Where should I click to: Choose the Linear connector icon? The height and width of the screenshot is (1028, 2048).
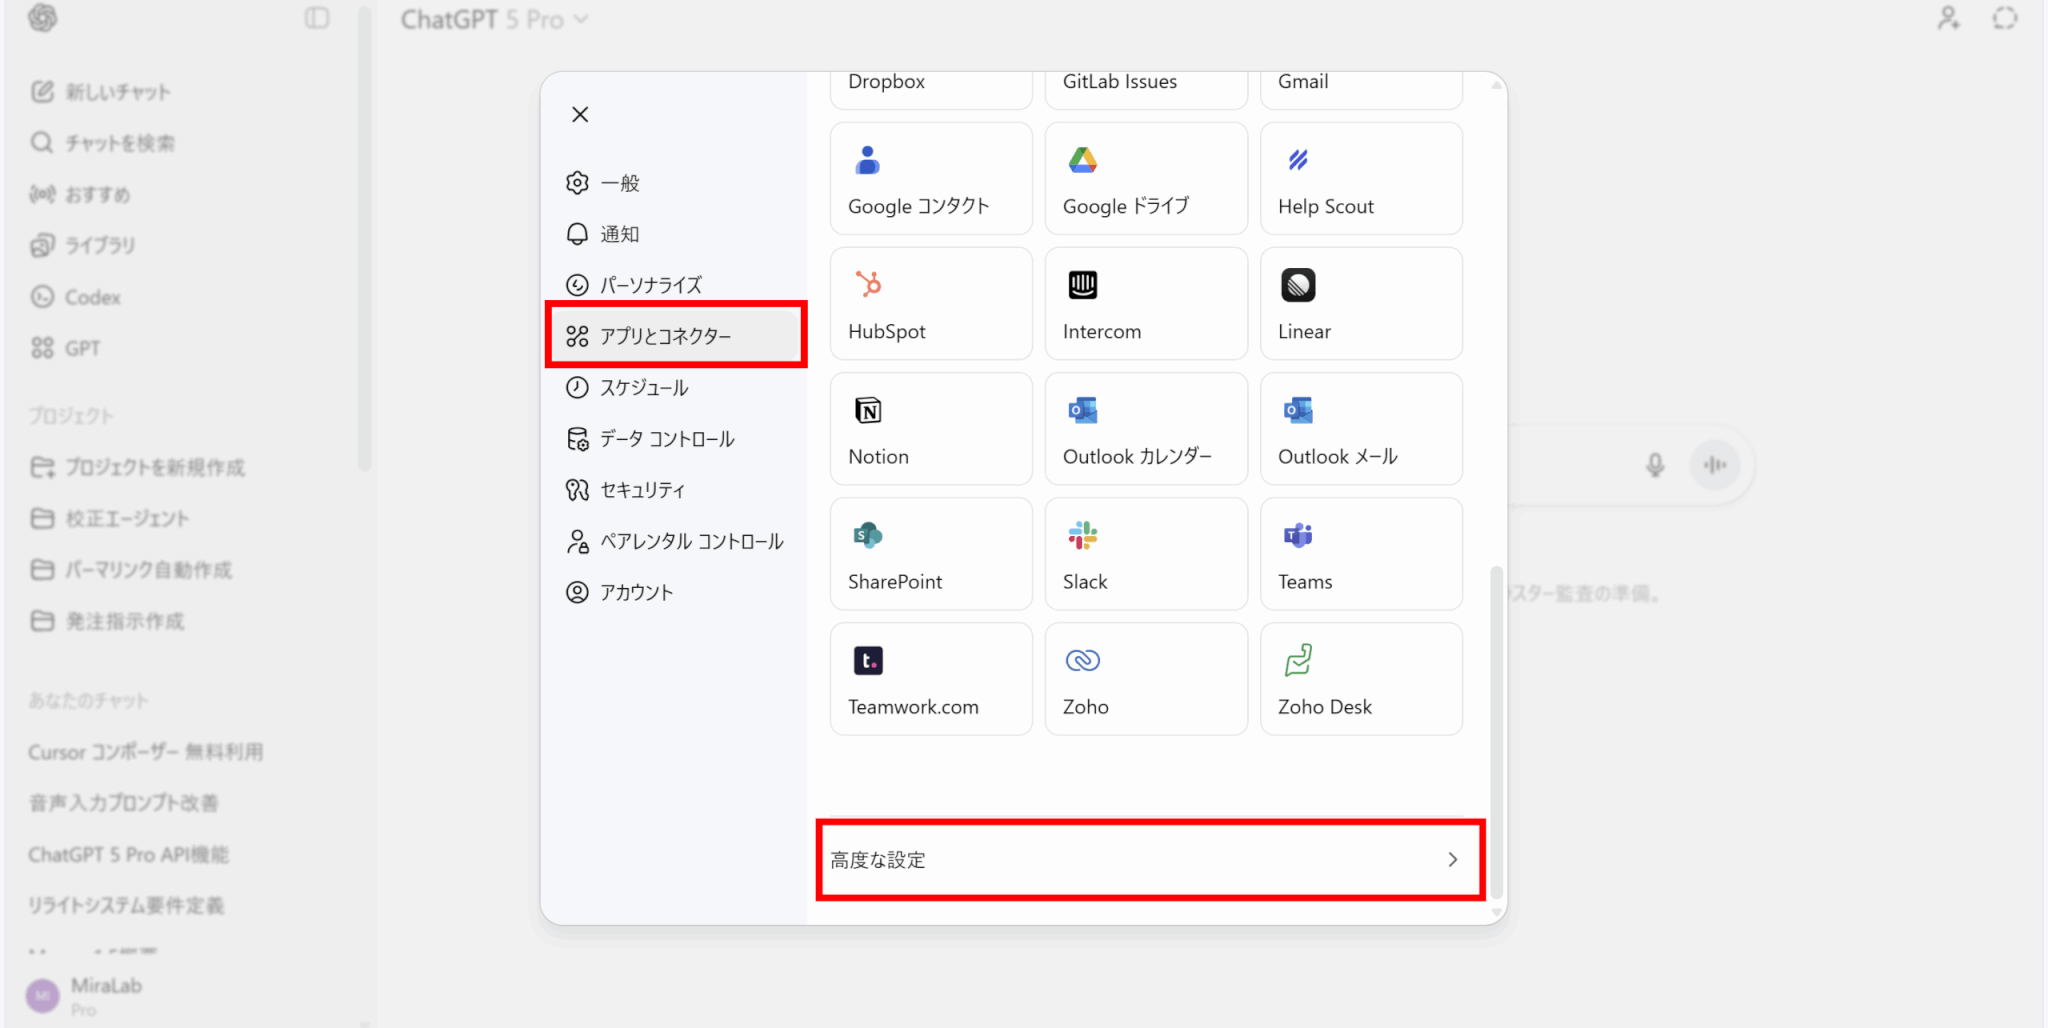[1298, 286]
